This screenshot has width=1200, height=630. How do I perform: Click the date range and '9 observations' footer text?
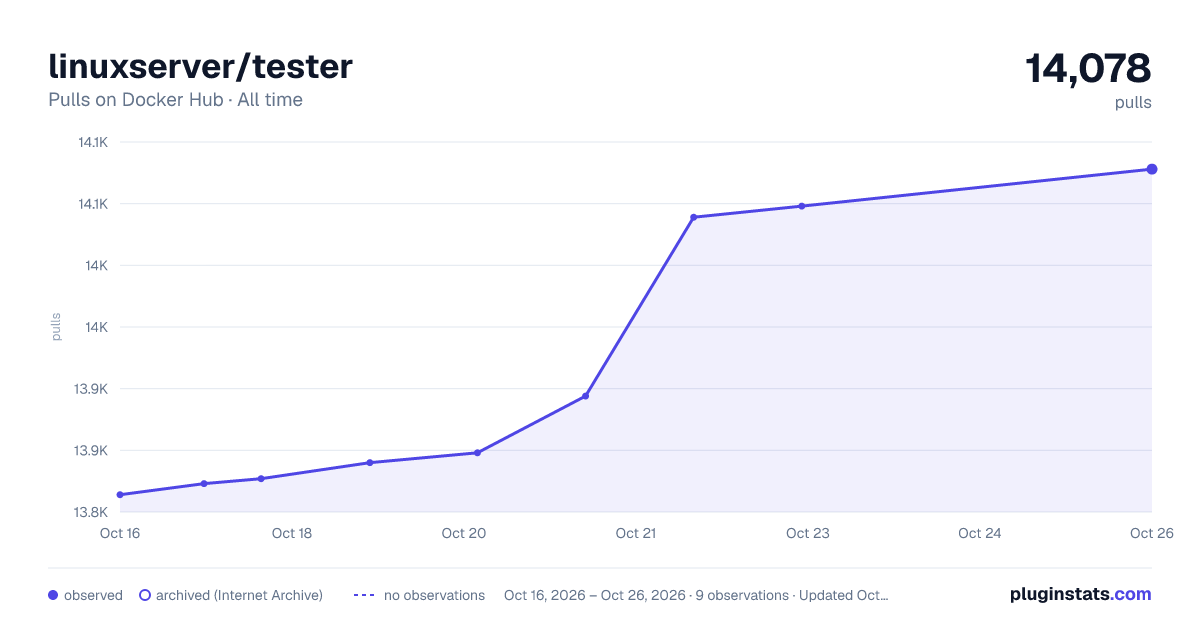[696, 595]
